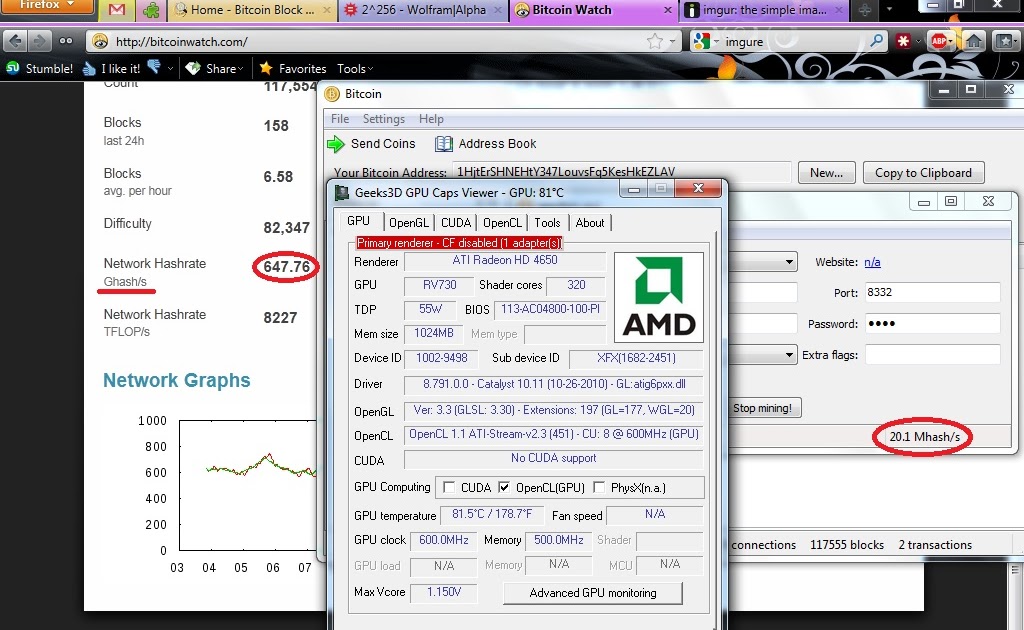The width and height of the screenshot is (1024, 630).
Task: Open the Address Book in Bitcoin
Action: pos(485,144)
